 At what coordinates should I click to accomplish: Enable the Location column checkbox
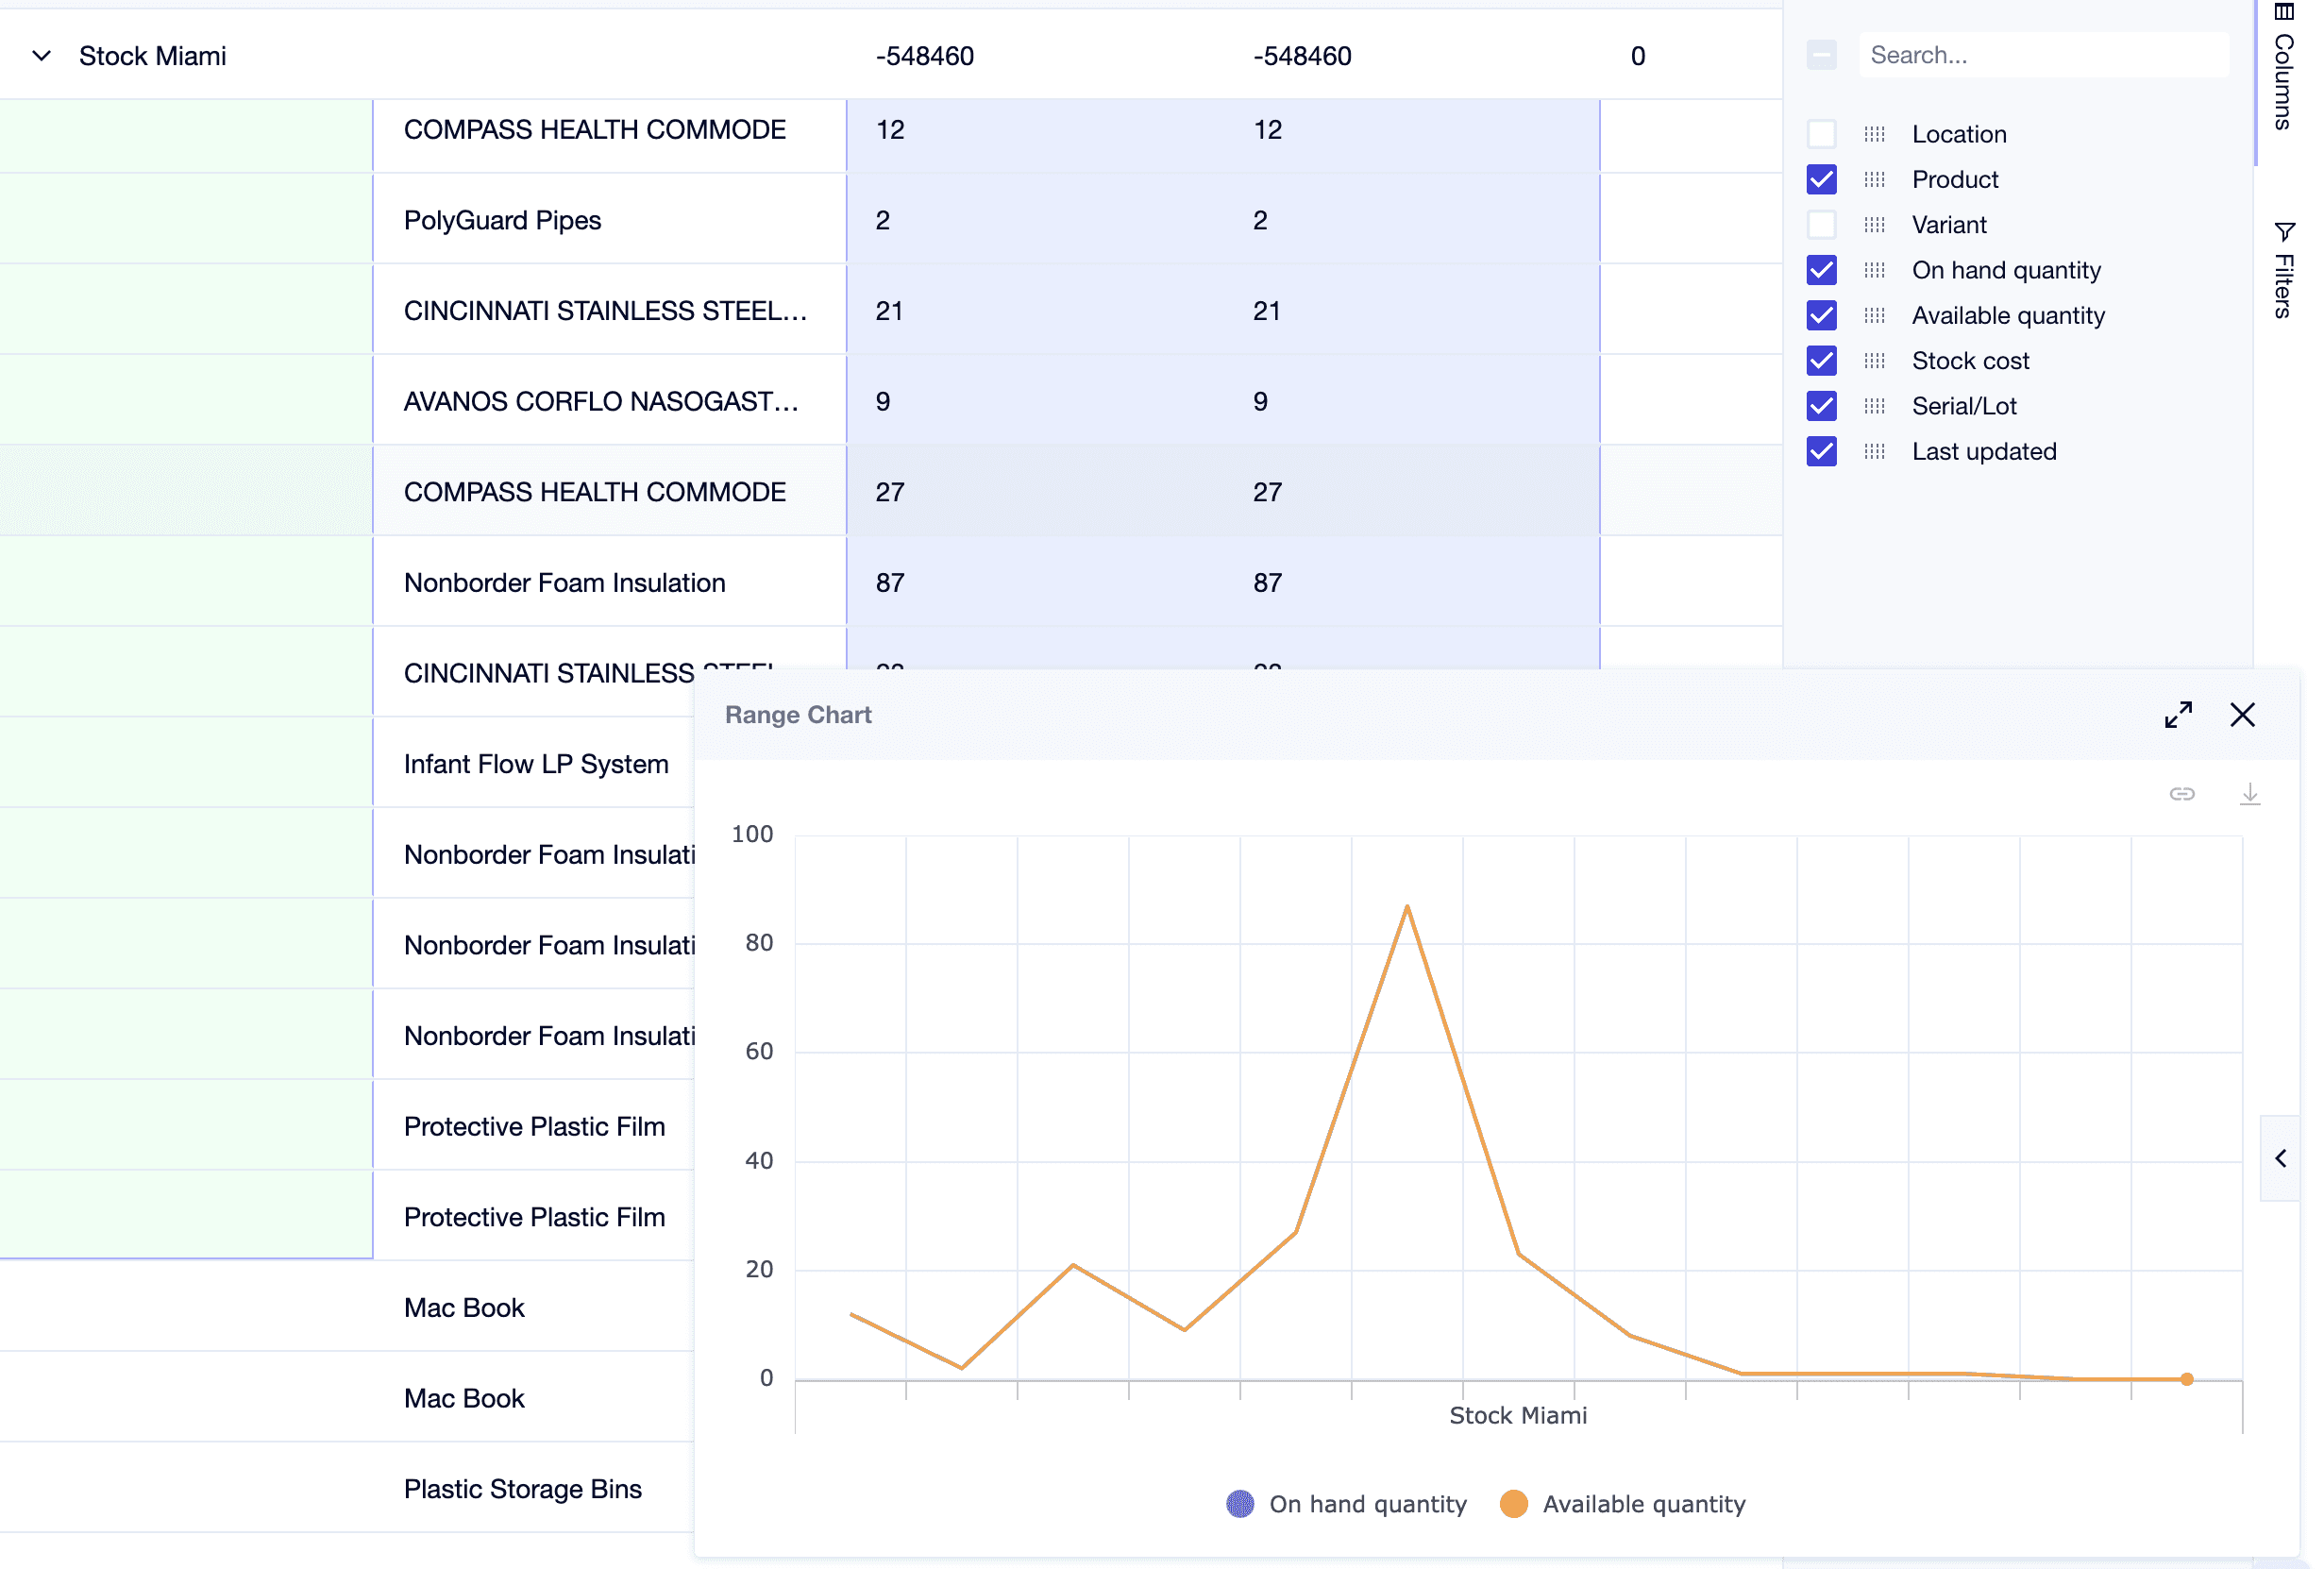pos(1821,134)
